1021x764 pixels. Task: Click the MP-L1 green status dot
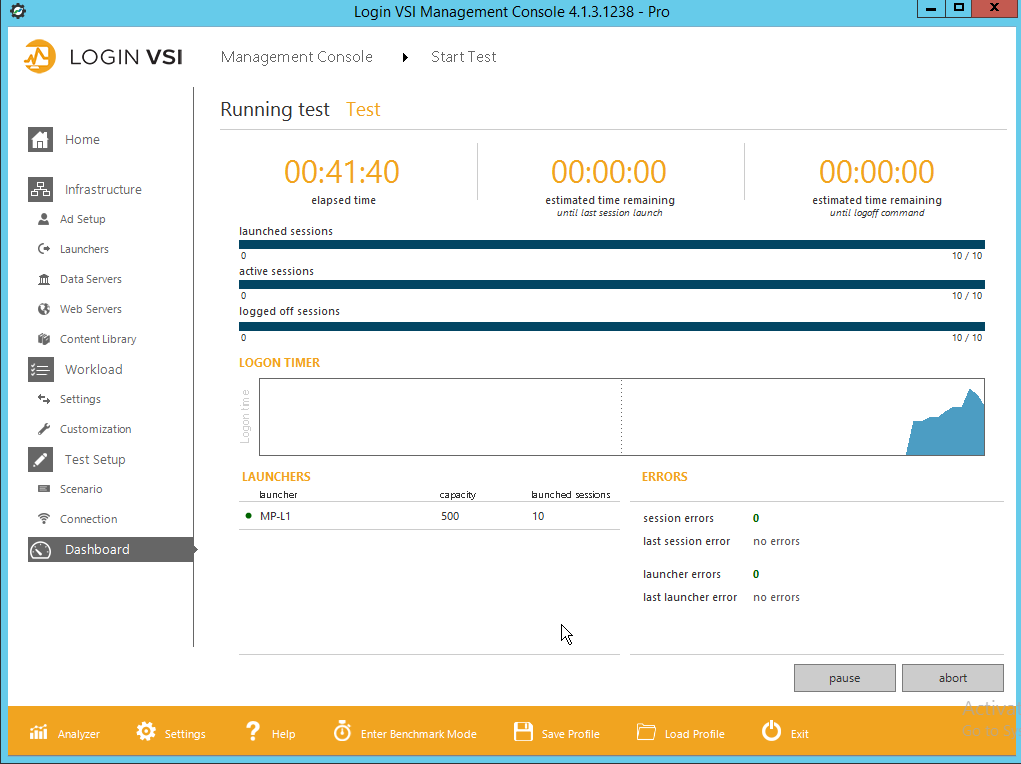[248, 516]
